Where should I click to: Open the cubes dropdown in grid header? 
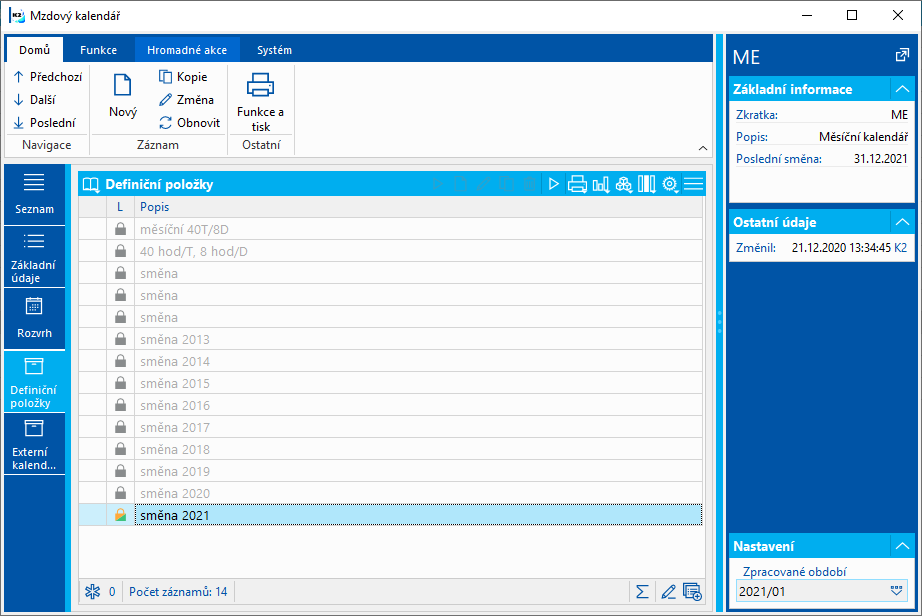[624, 184]
